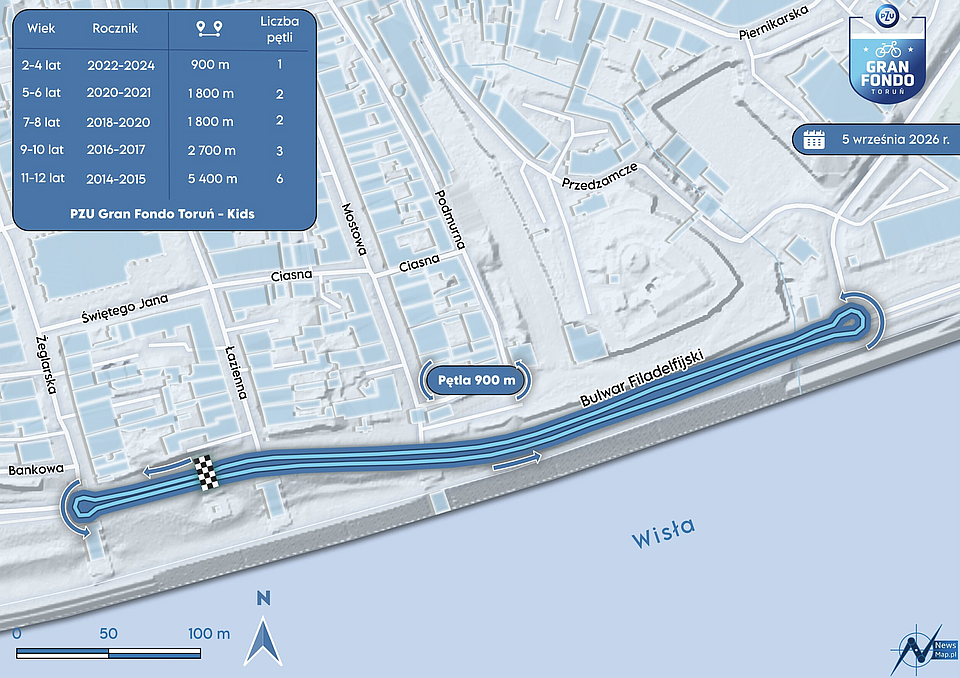960x678 pixels.
Task: Click the direction arrow below Bulwar Filadelfijski route
Action: click(x=517, y=461)
